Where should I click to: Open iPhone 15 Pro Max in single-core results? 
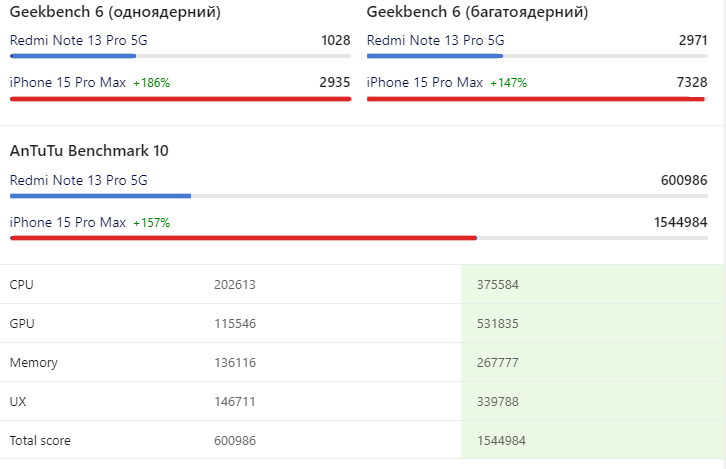pos(68,82)
